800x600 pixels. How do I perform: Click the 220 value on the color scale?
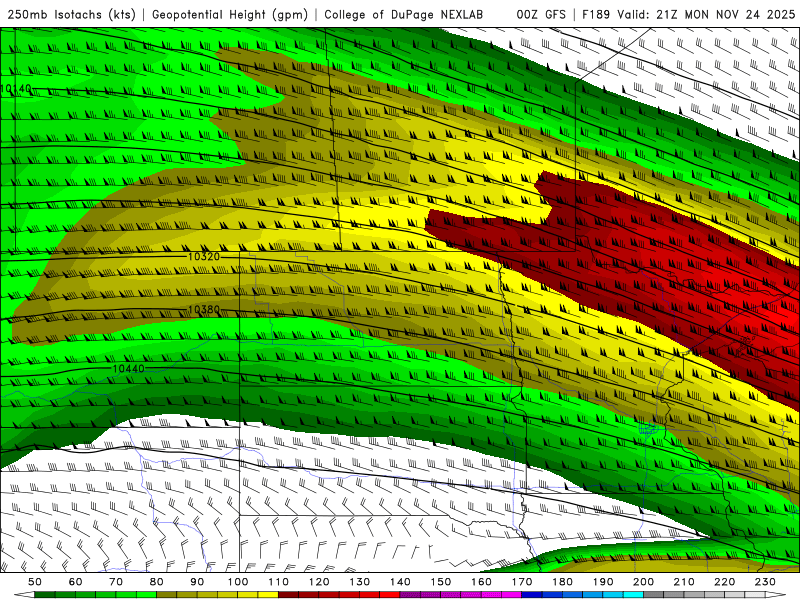(724, 582)
